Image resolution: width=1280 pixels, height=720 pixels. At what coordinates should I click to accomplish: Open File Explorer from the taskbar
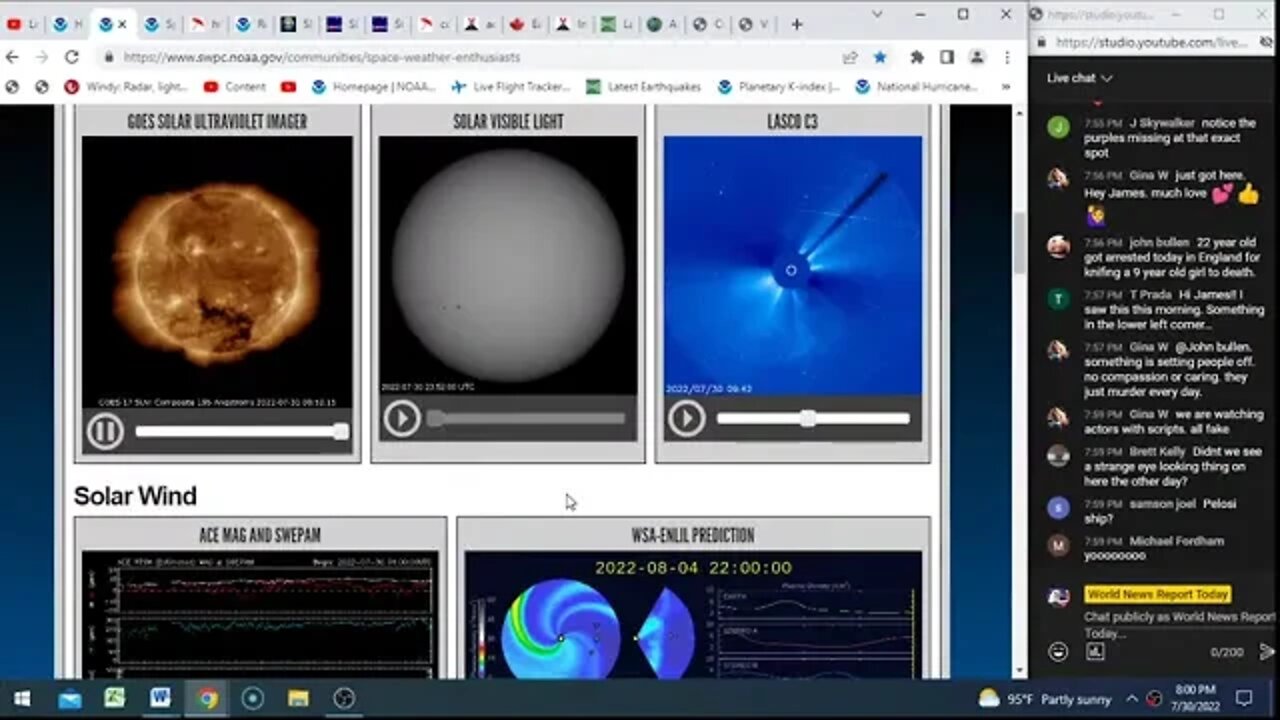(x=298, y=698)
